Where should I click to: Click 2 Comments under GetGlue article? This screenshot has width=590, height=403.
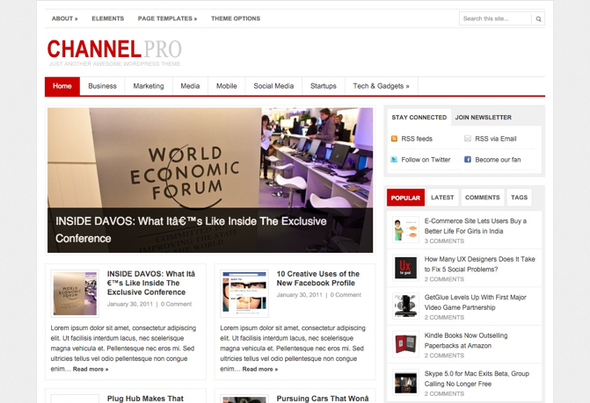(444, 318)
